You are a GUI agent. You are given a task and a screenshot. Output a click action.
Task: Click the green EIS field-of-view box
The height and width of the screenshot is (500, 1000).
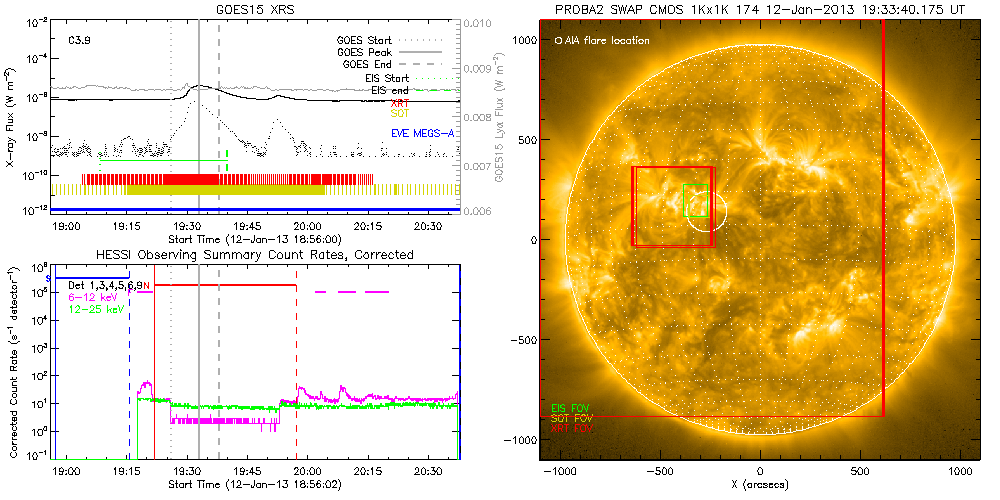(x=695, y=200)
